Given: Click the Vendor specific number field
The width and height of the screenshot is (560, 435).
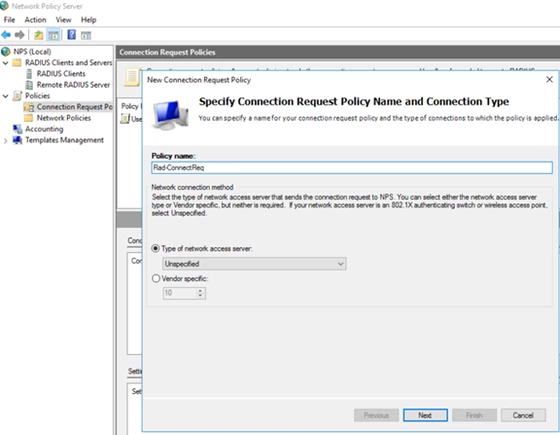Looking at the screenshot, I should 180,293.
